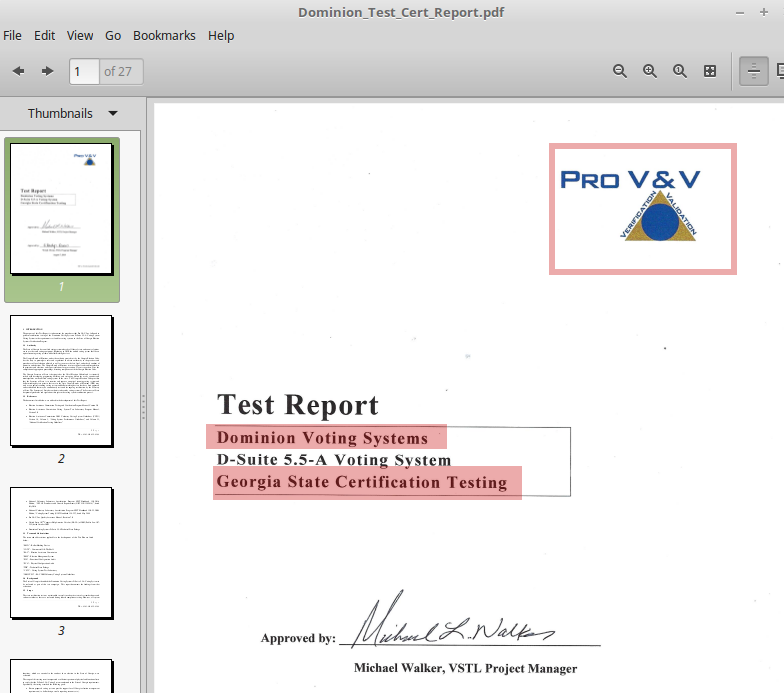This screenshot has height=693, width=784.
Task: Select page 1 thumbnail
Action: point(62,209)
